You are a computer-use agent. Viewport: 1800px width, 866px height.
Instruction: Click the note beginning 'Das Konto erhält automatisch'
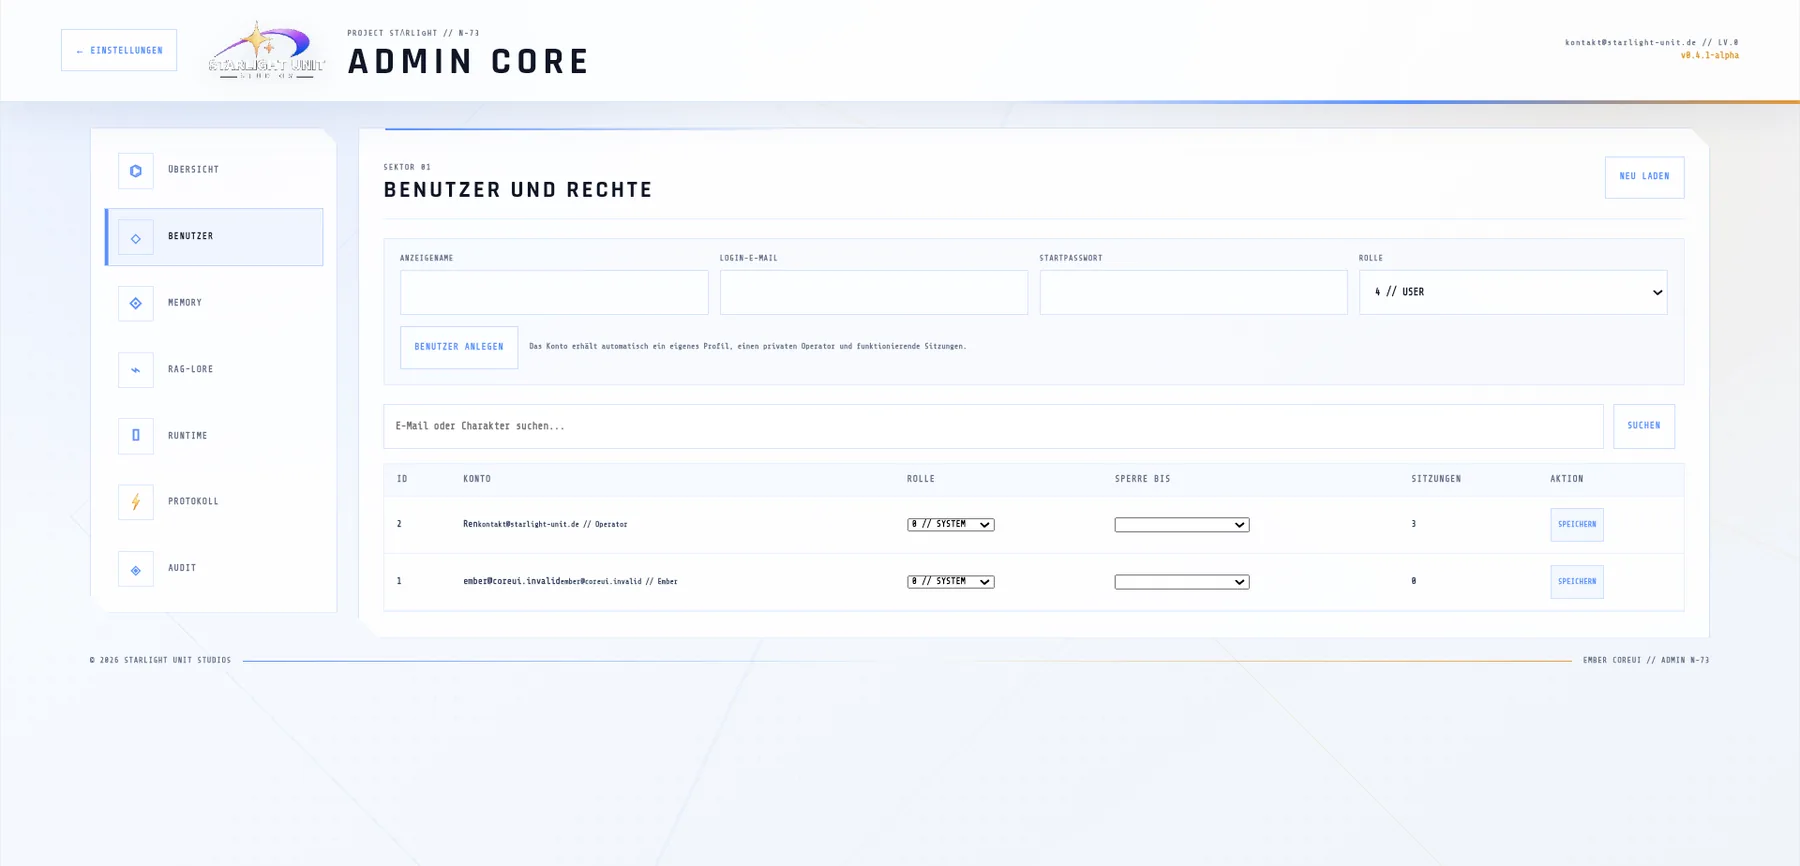(748, 346)
